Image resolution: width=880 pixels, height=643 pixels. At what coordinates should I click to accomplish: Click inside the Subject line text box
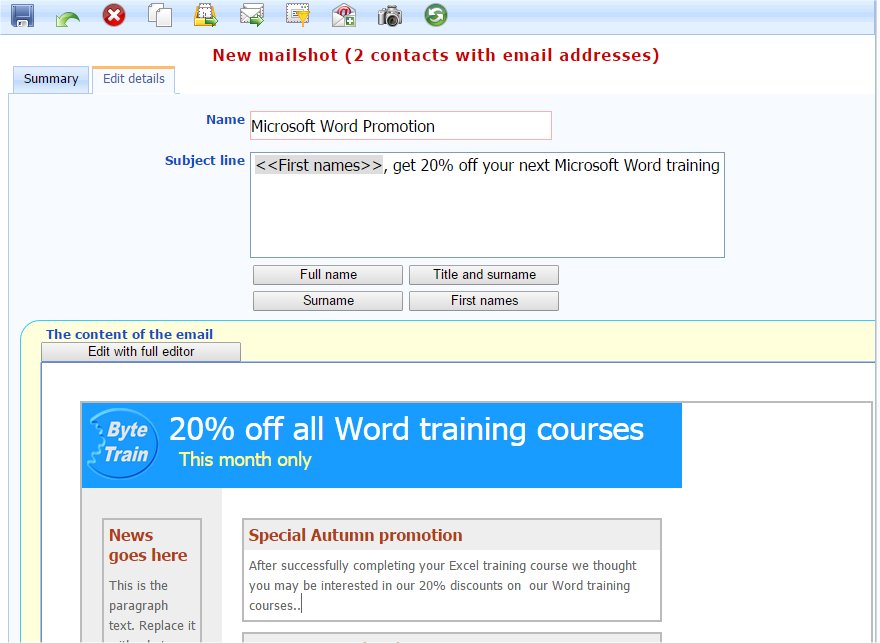pyautogui.click(x=487, y=205)
